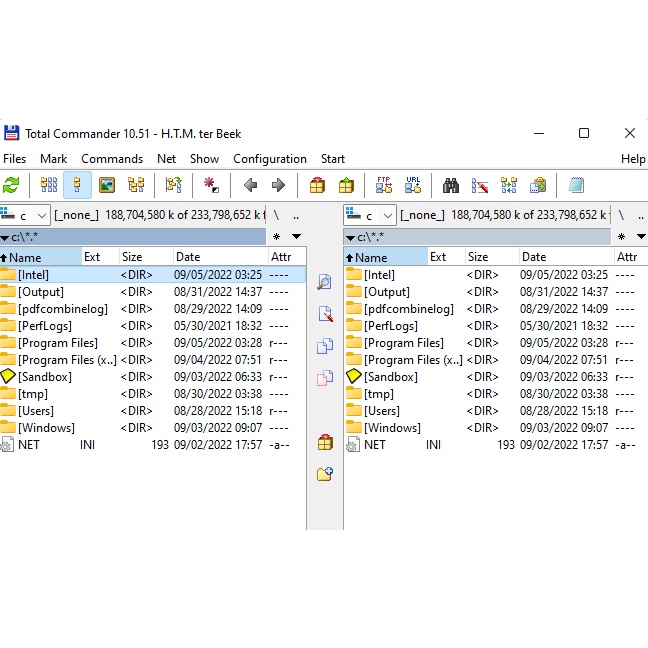This screenshot has height=648, width=648.
Task: Toggle the highlighted full details view button
Action: click(x=78, y=185)
